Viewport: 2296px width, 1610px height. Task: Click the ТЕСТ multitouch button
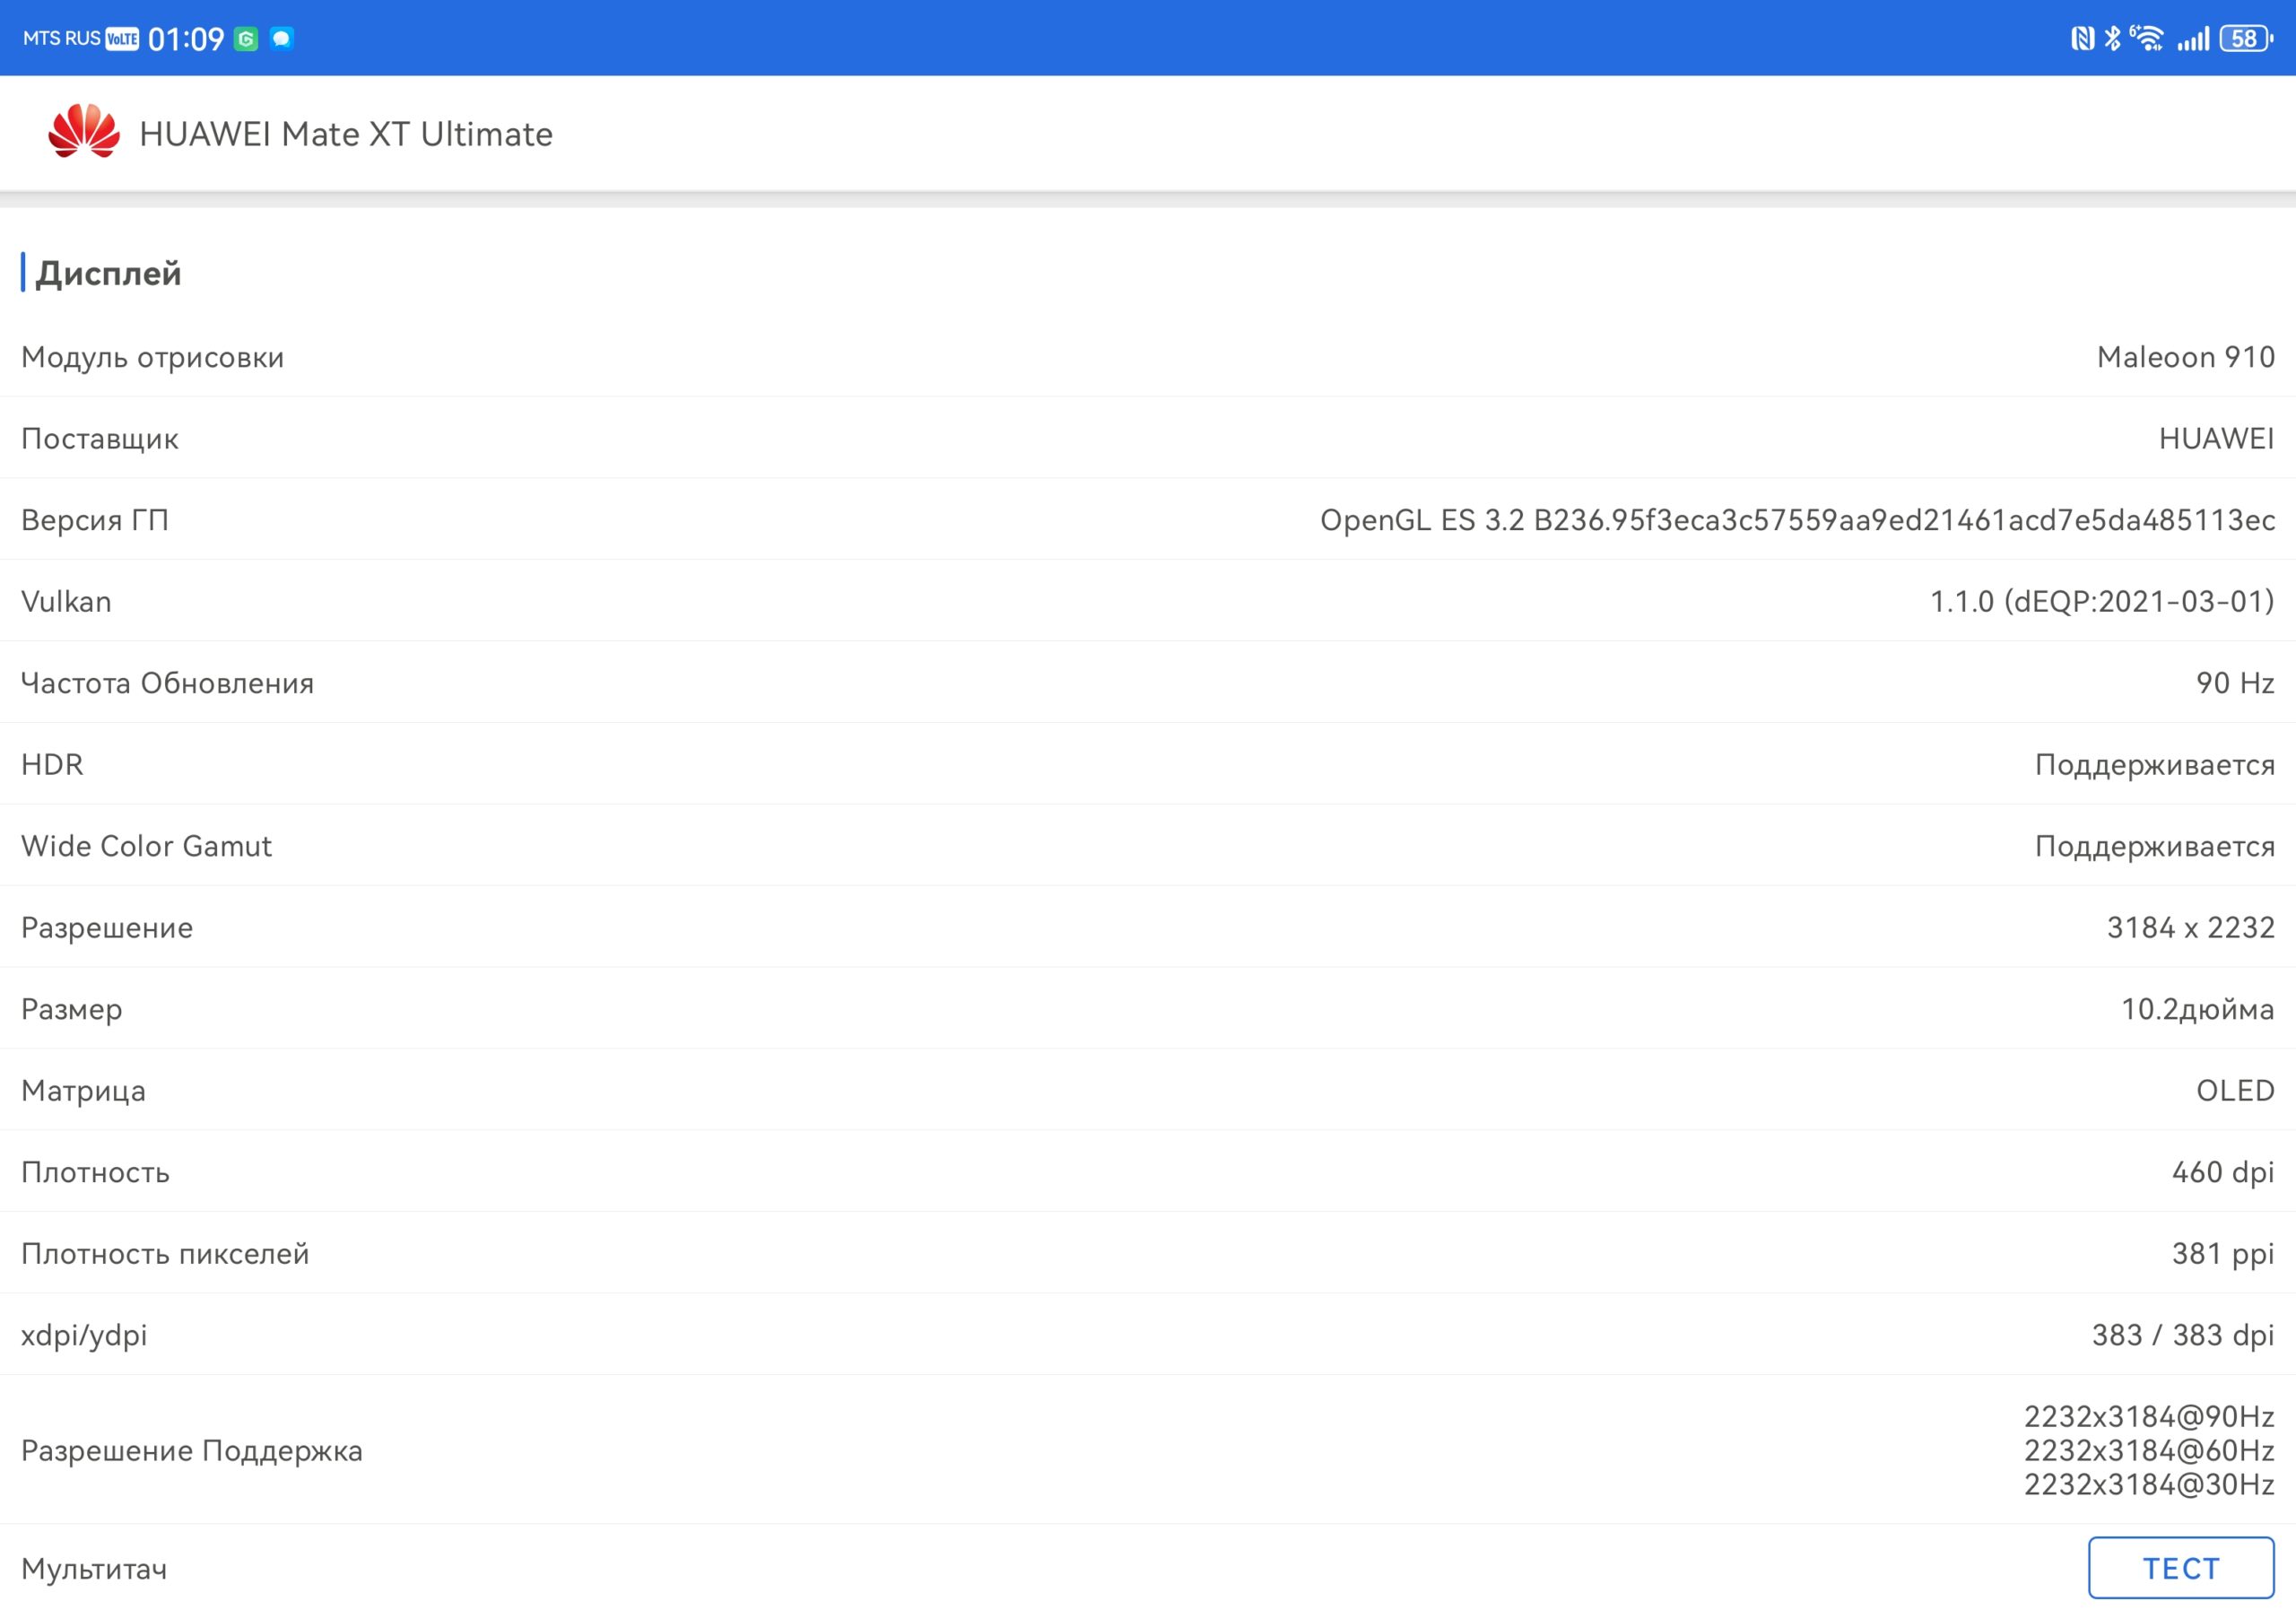pos(2181,1568)
